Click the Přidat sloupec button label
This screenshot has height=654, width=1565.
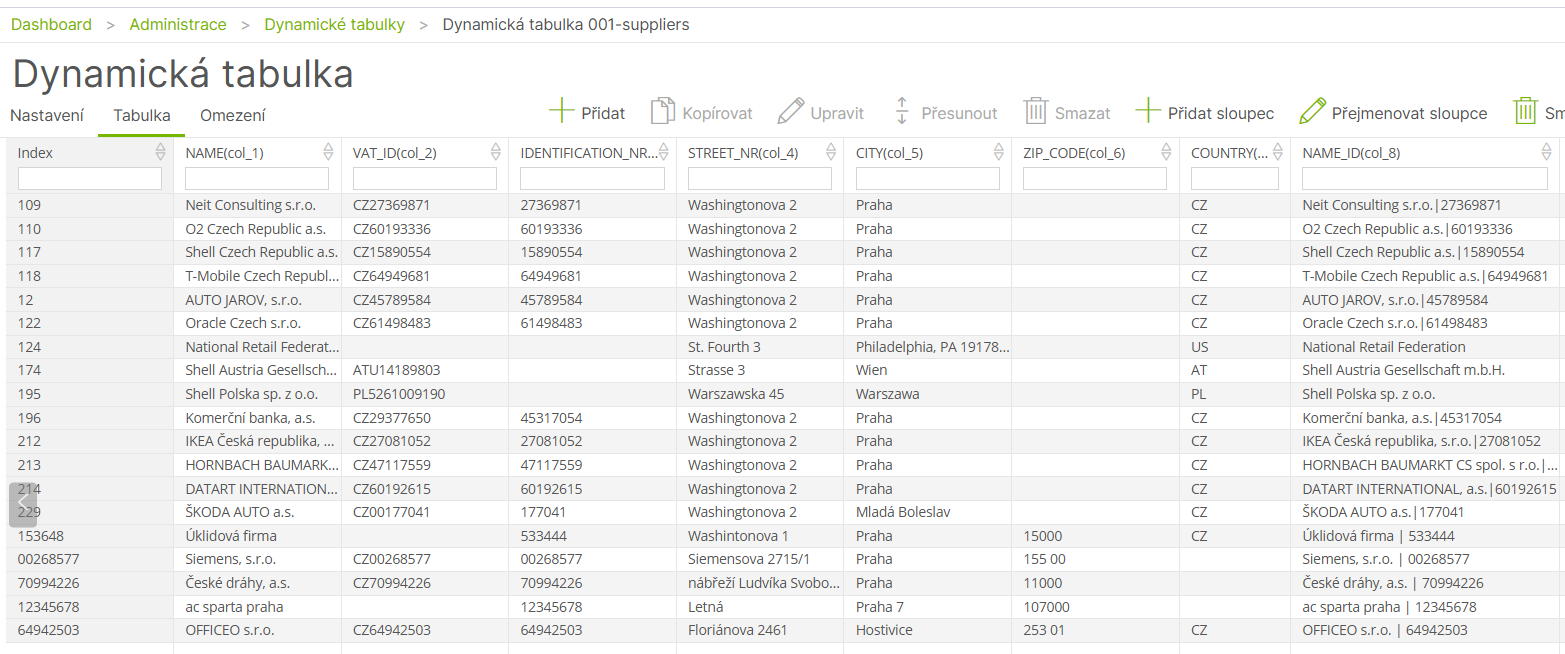[x=1221, y=113]
